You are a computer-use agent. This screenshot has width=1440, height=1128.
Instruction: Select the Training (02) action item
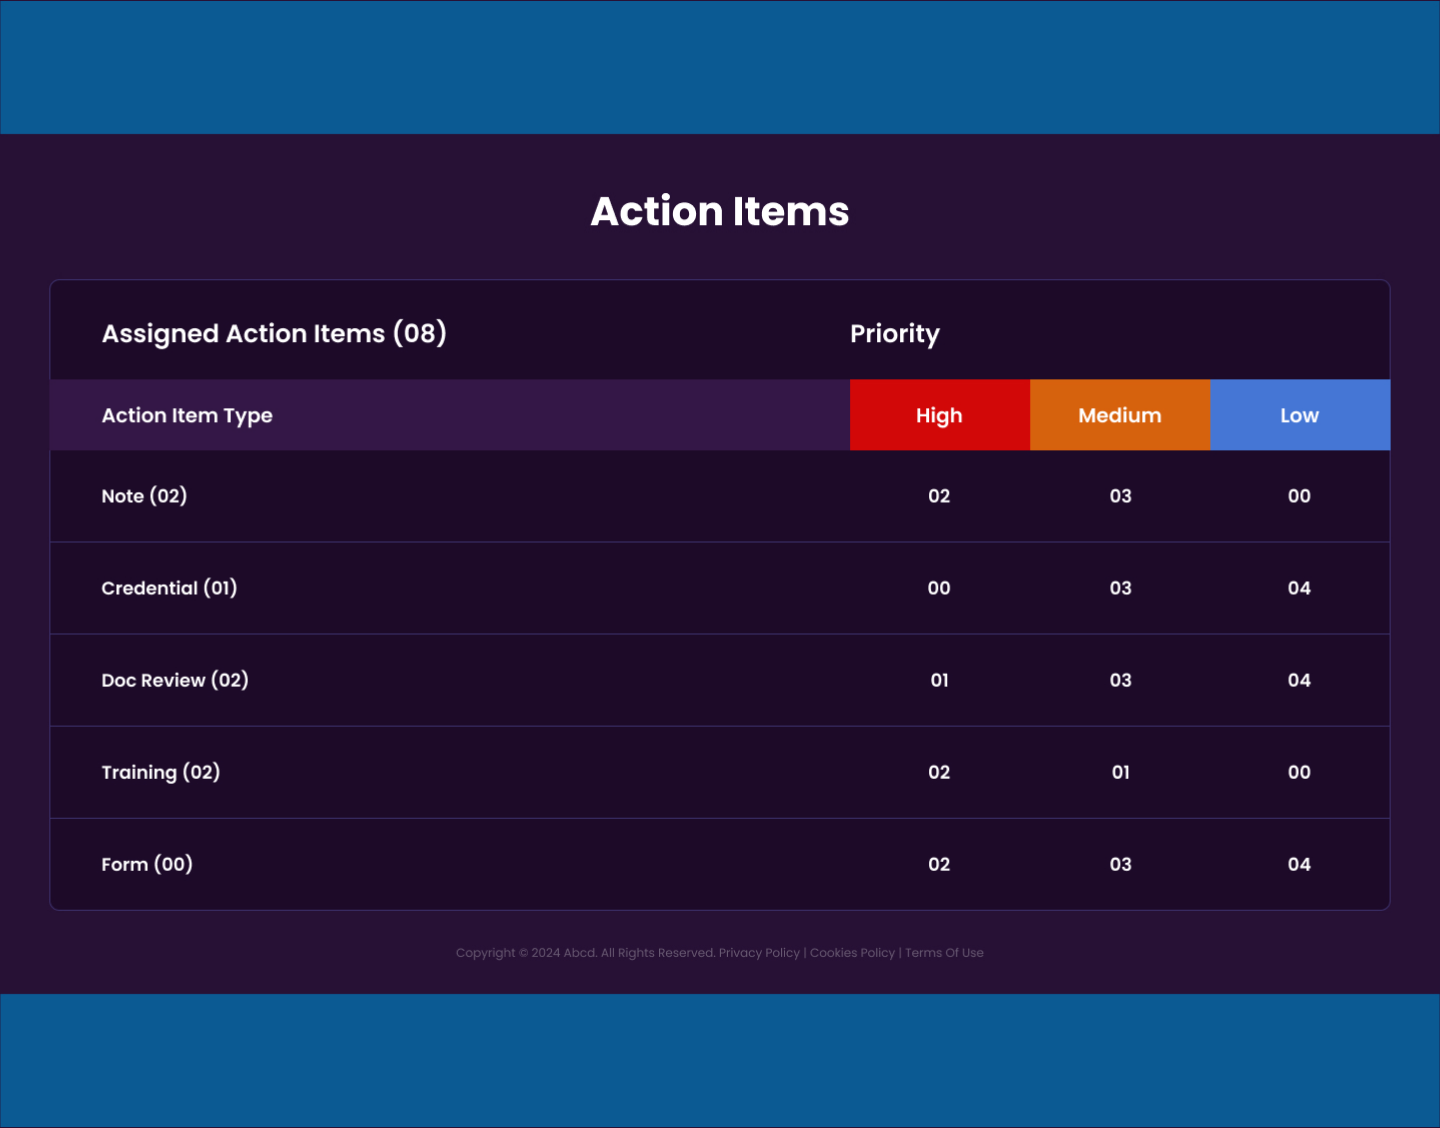click(720, 772)
